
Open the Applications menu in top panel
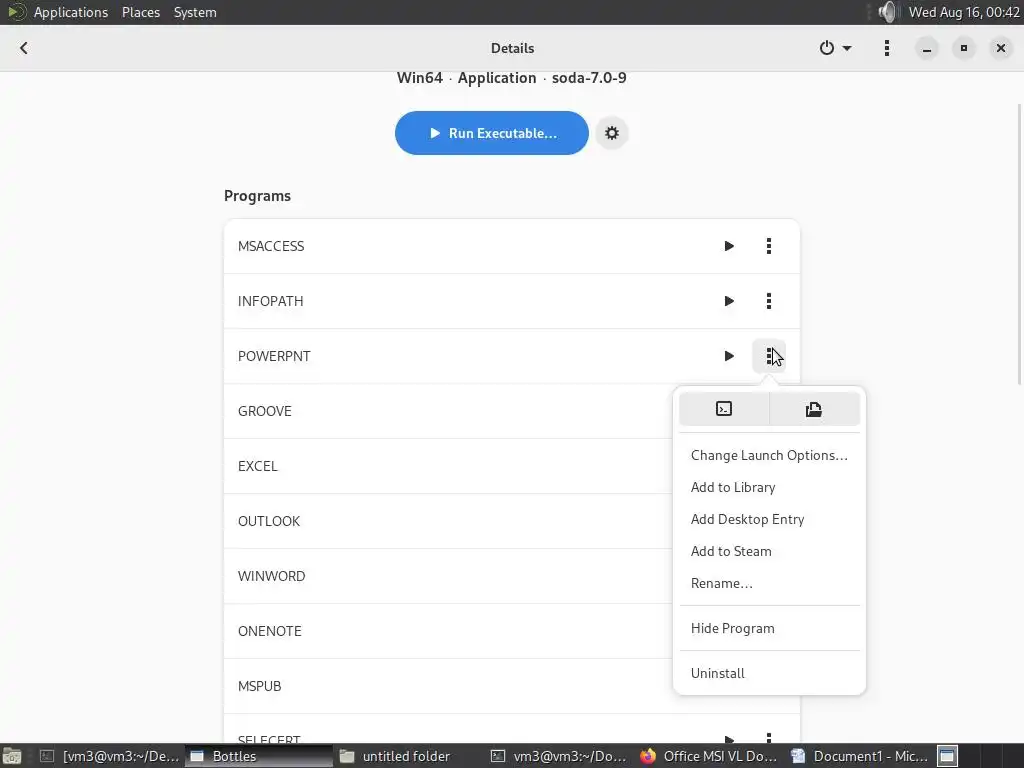click(x=71, y=12)
